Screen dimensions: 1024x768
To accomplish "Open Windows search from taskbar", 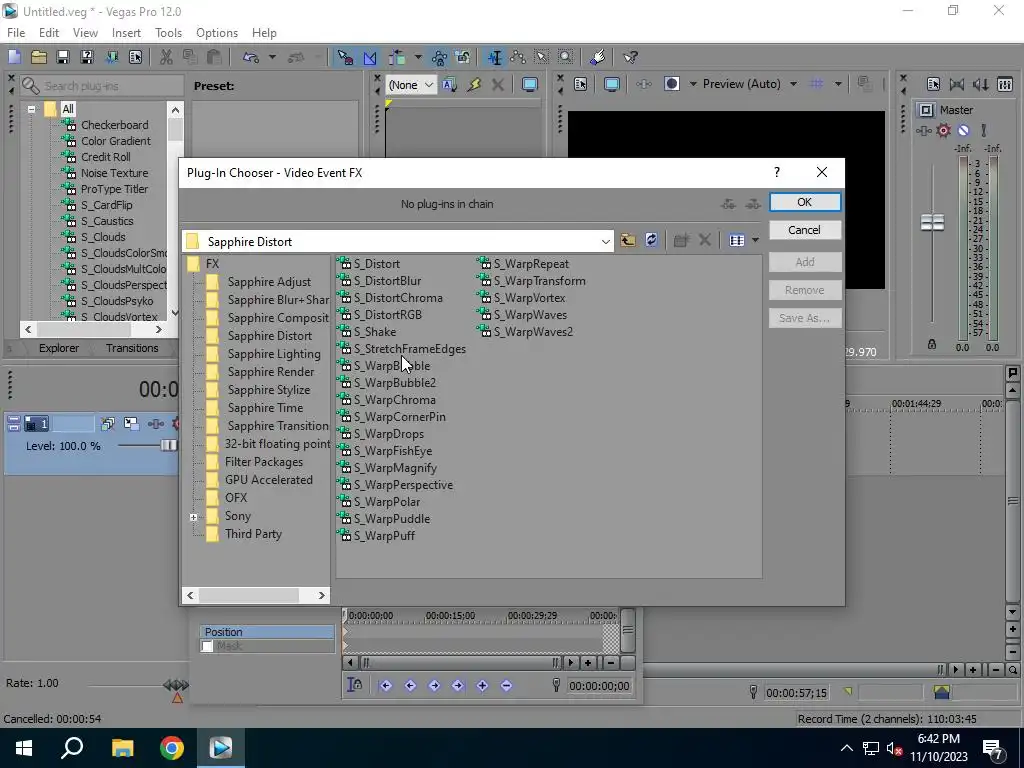I will (x=72, y=748).
